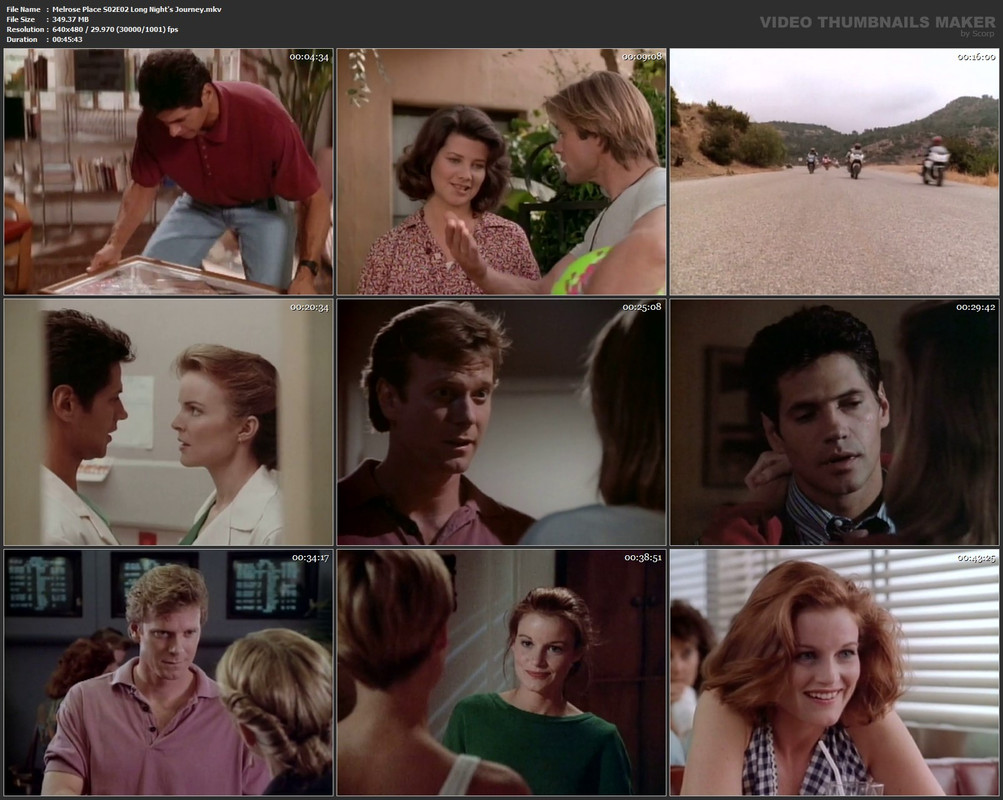This screenshot has width=1003, height=800.
Task: Click the thumbnail timestamped 00:25:08
Action: click(x=502, y=422)
